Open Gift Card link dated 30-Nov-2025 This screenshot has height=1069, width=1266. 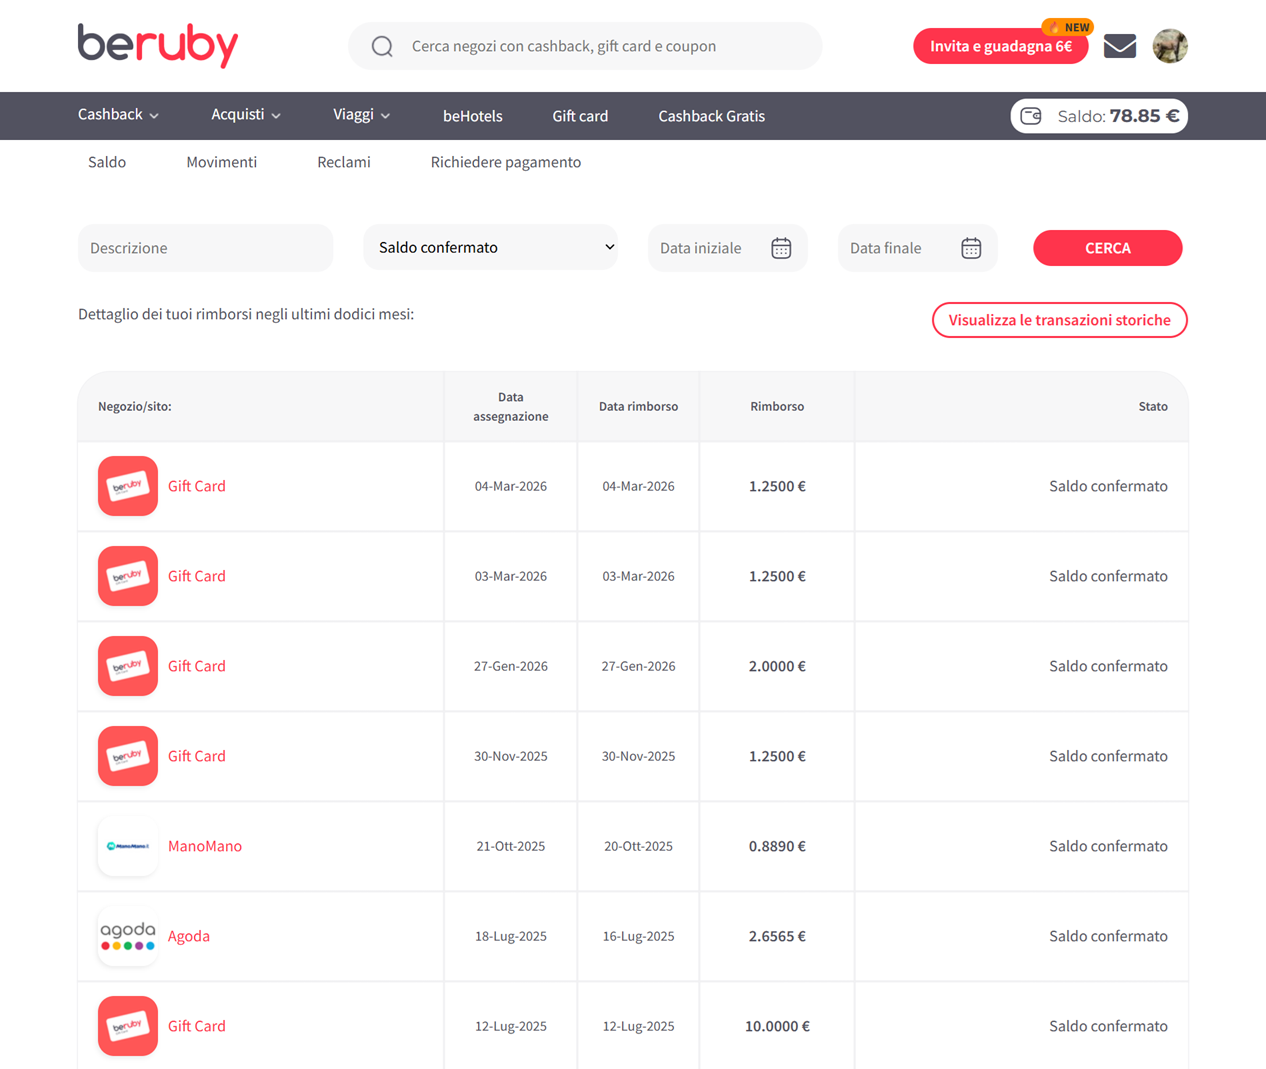[197, 756]
